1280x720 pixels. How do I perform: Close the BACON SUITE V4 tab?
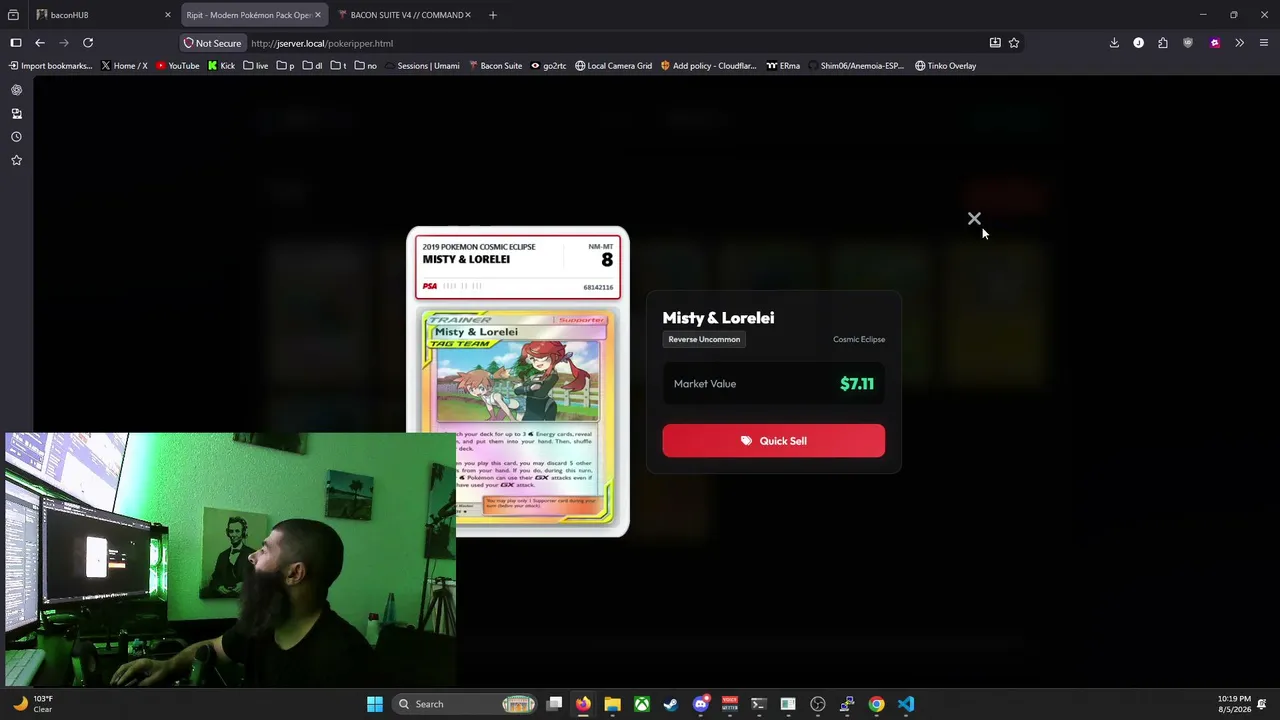[x=468, y=15]
